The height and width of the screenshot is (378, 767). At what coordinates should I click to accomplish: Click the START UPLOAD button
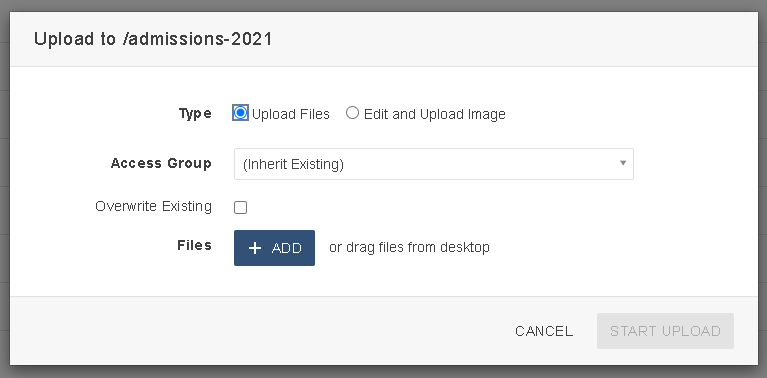pyautogui.click(x=665, y=331)
